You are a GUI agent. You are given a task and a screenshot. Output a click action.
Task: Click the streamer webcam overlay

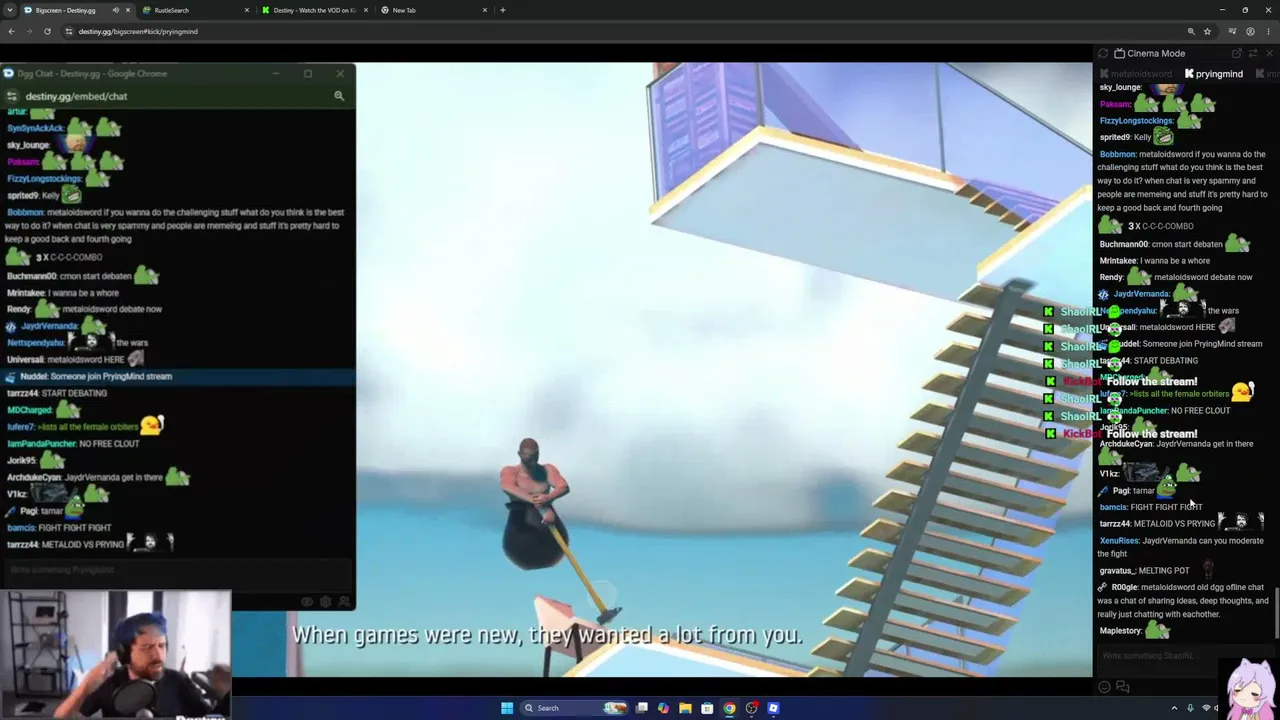[x=116, y=654]
